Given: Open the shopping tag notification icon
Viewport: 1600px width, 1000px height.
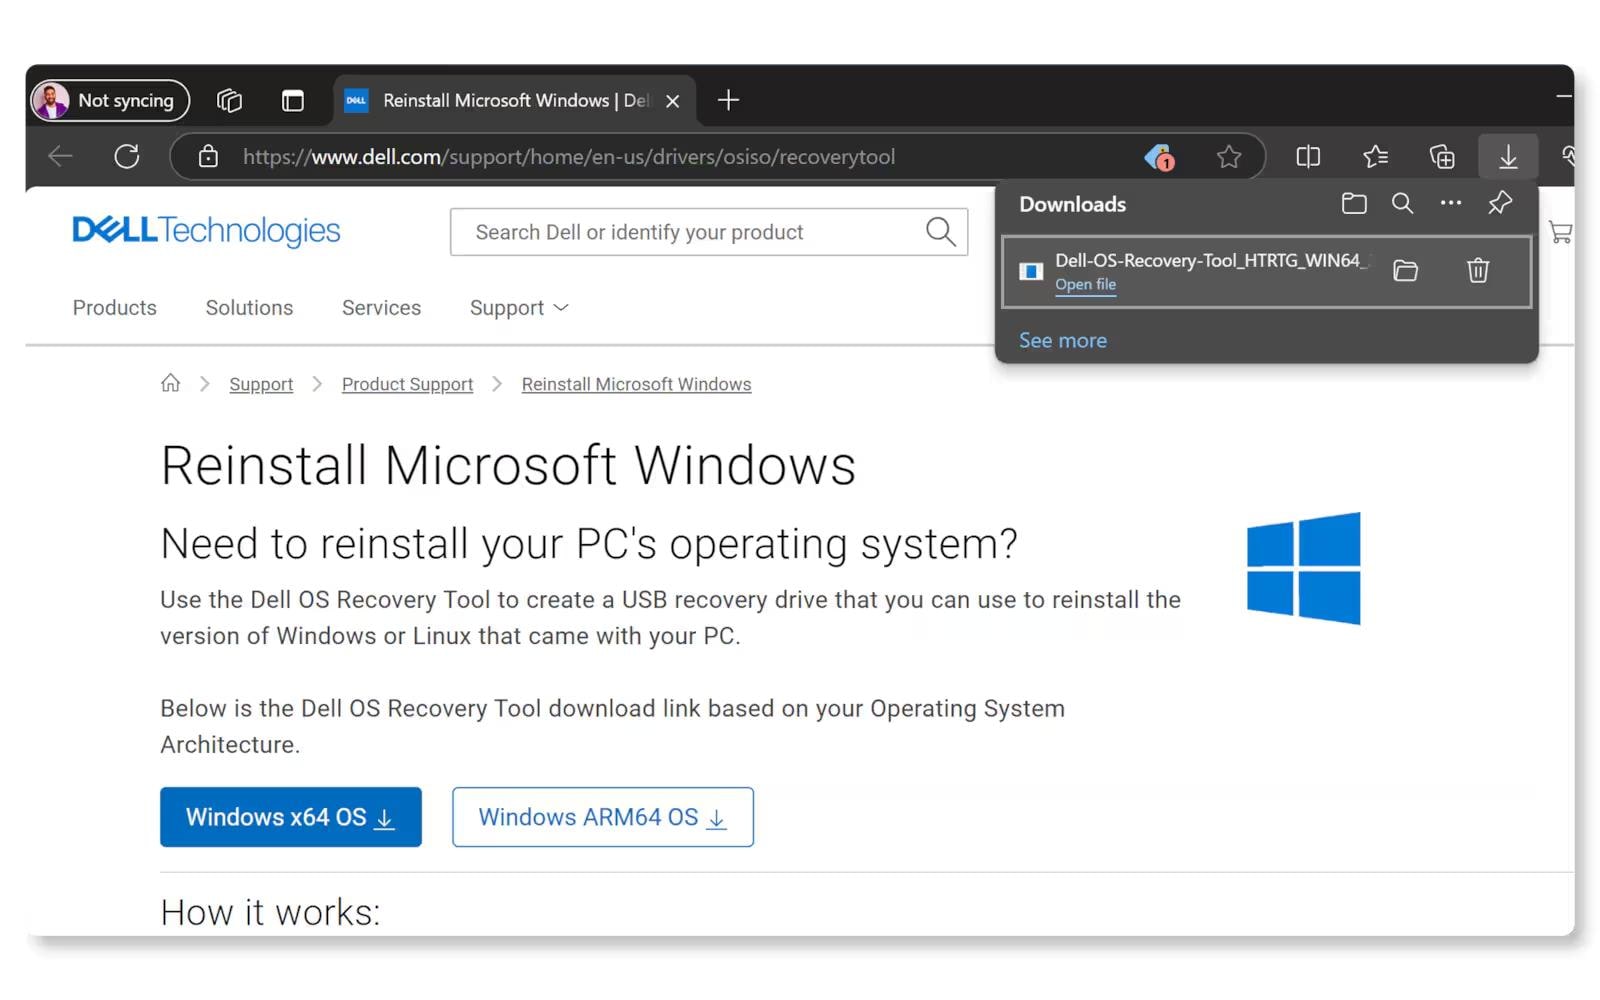Looking at the screenshot, I should 1159,157.
